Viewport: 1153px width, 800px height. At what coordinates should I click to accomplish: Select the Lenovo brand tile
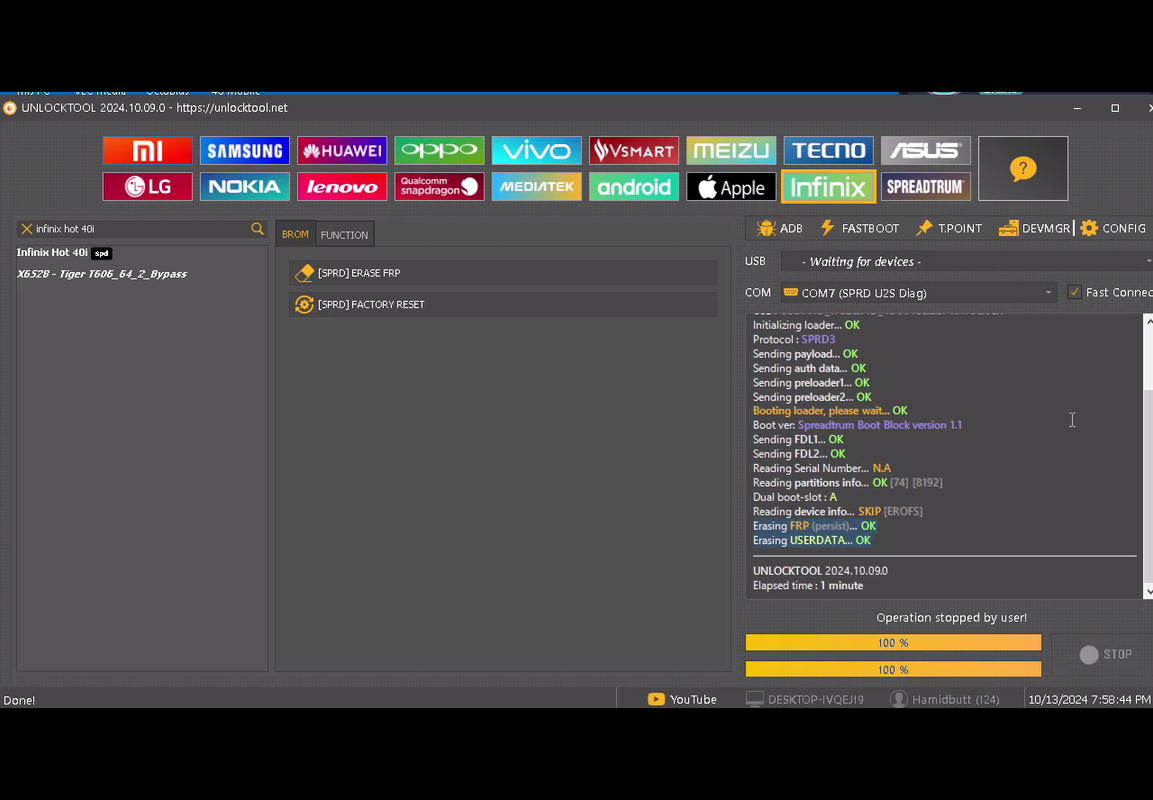pos(342,187)
